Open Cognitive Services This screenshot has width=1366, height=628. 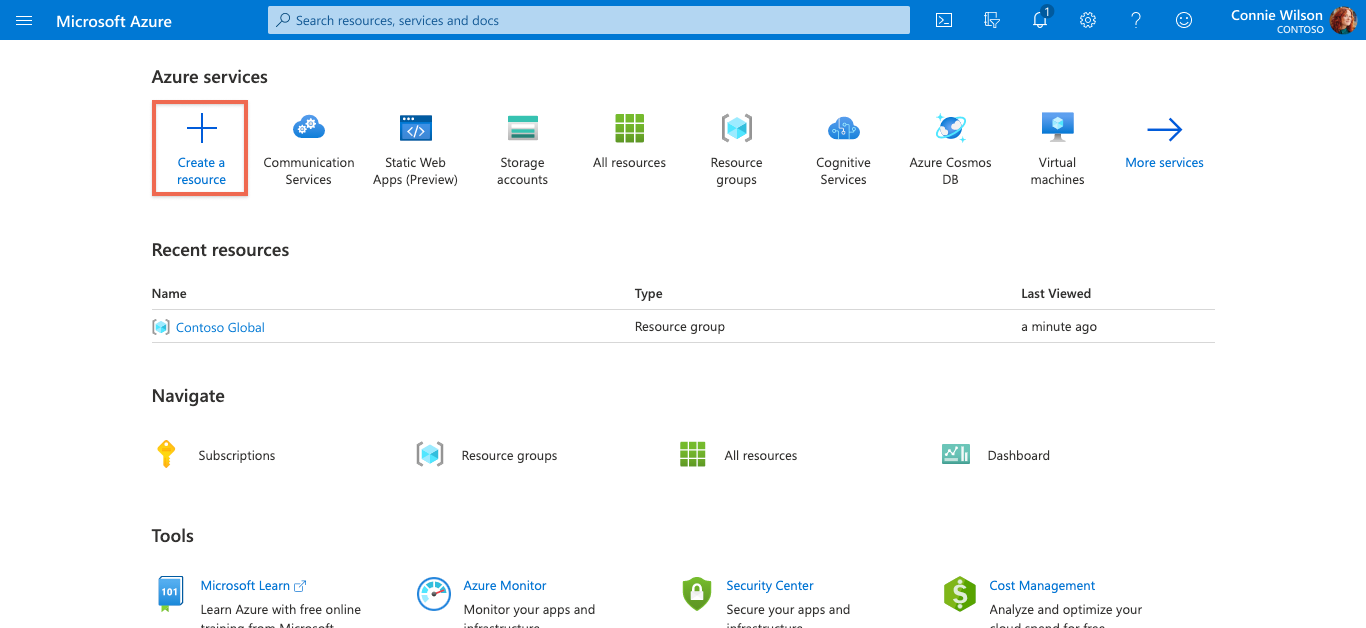pyautogui.click(x=843, y=148)
